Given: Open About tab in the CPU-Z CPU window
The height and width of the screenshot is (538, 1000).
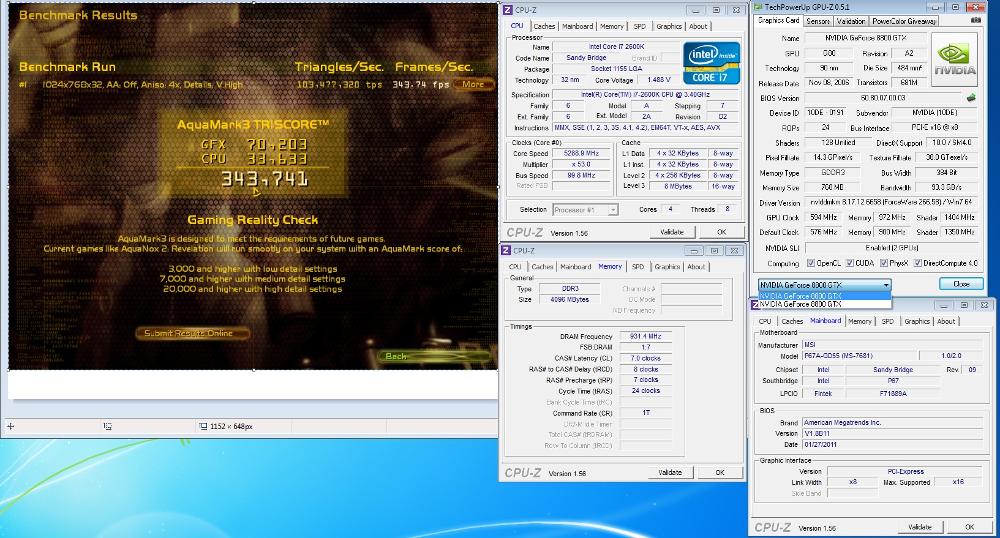Looking at the screenshot, I should click(698, 26).
